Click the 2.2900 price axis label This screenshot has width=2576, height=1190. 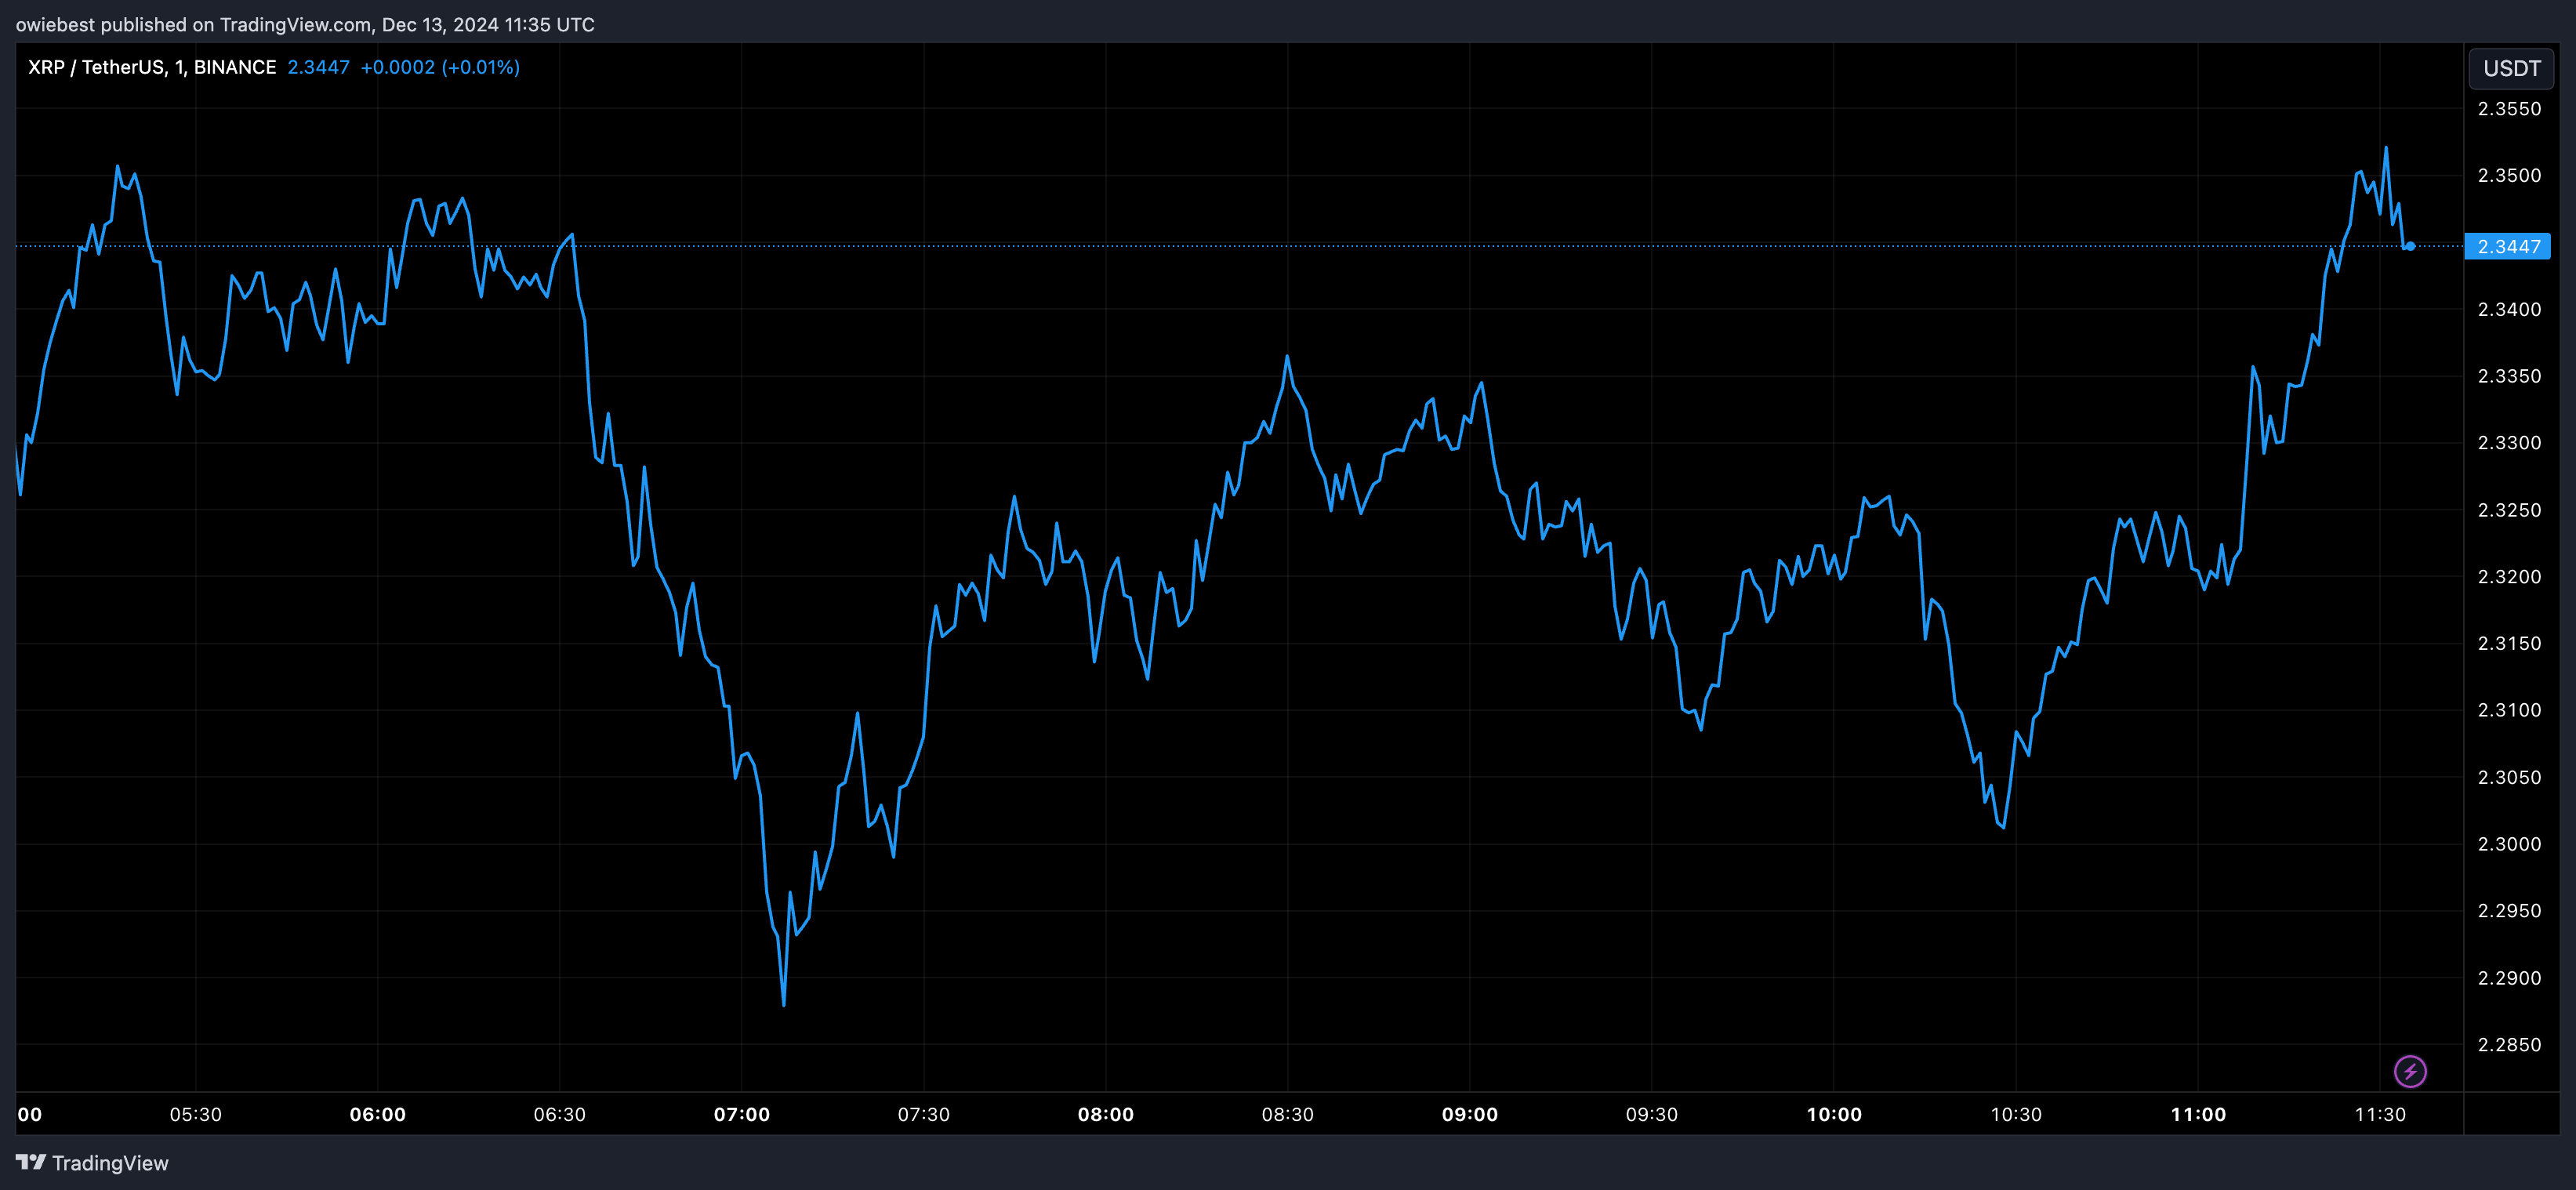coord(2509,978)
